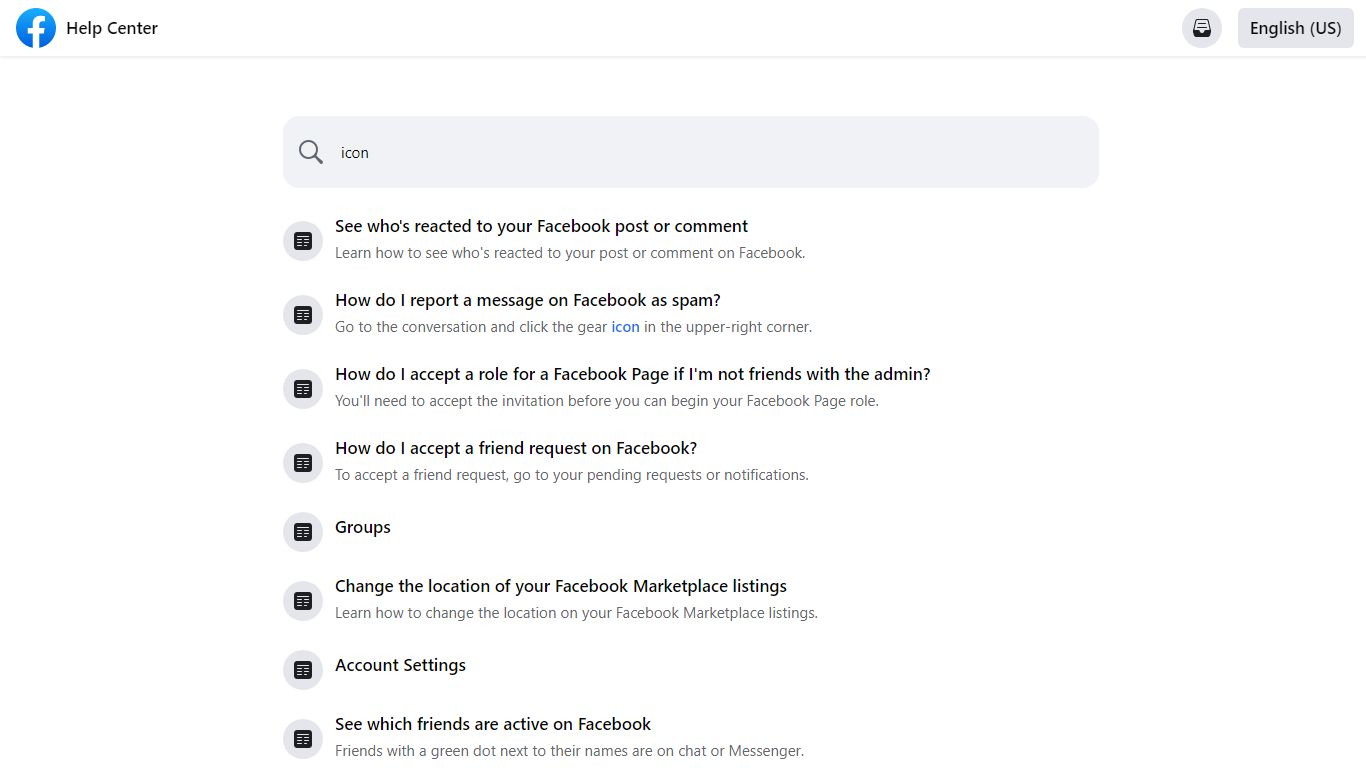Click "Learn how to see who's reacted" description
Viewport: 1366px width, 768px height.
(570, 253)
